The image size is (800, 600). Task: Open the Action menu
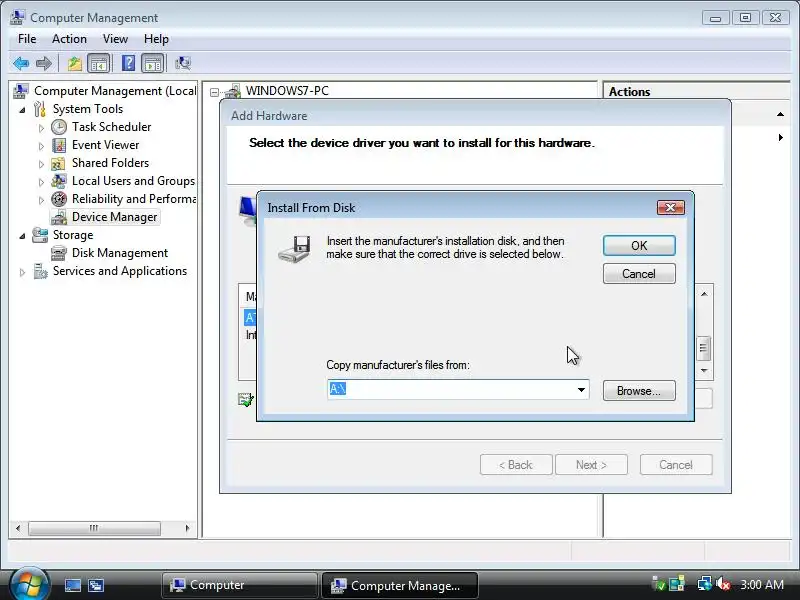[x=69, y=39]
